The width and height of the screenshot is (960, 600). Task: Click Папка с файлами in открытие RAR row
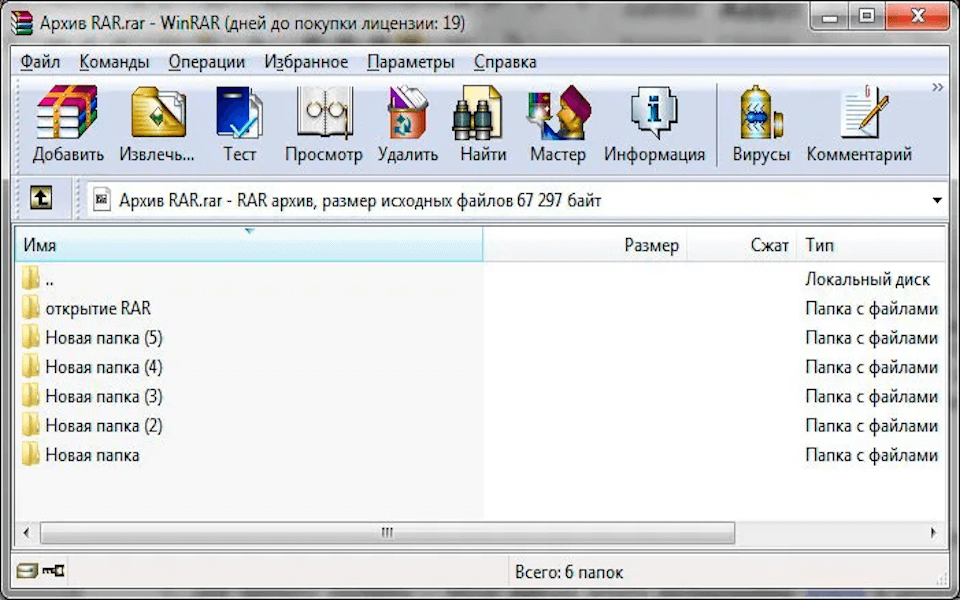pos(872,309)
